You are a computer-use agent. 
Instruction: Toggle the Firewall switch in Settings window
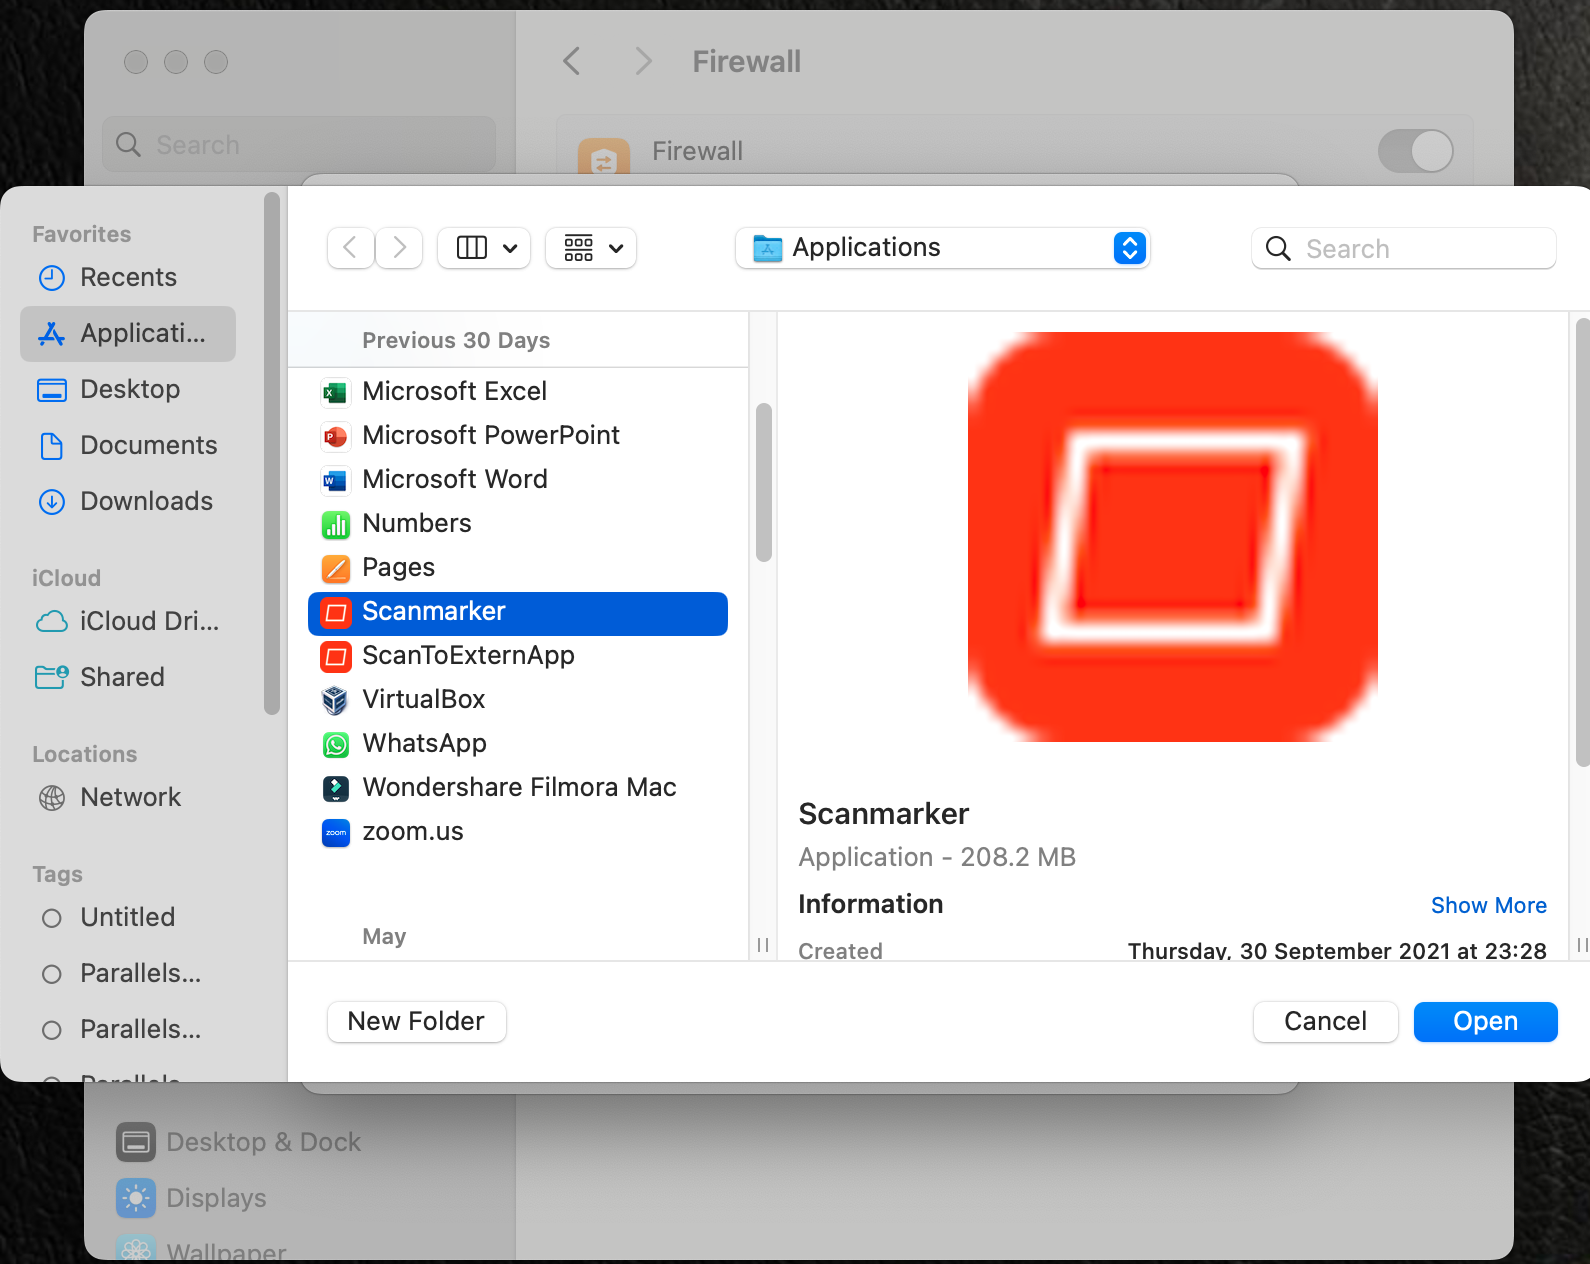[1416, 152]
